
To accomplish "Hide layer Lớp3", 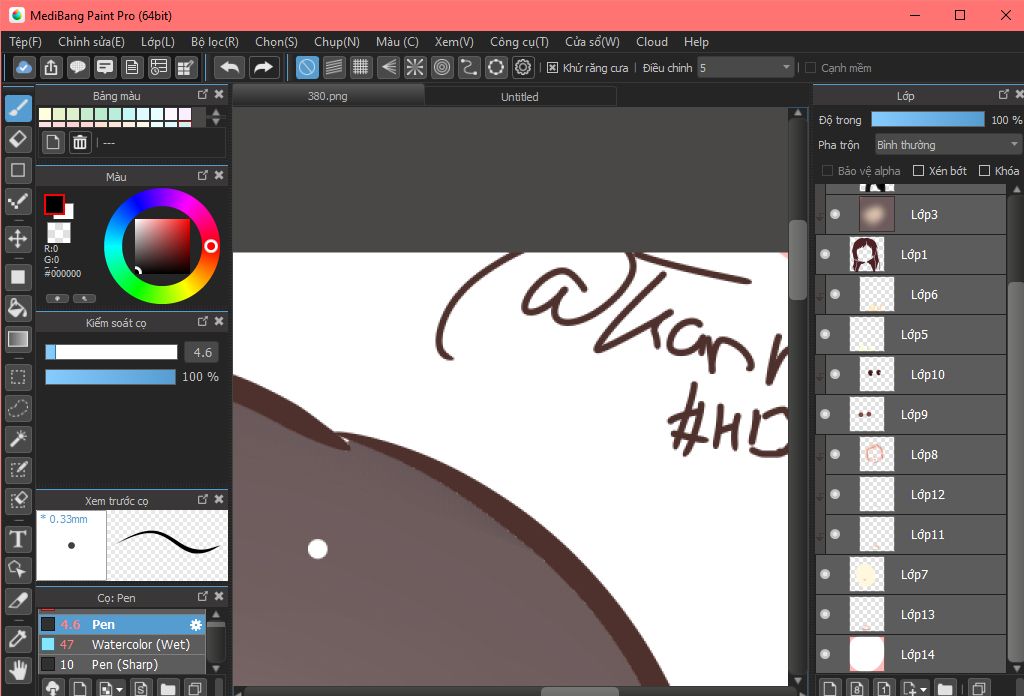I will pos(835,214).
